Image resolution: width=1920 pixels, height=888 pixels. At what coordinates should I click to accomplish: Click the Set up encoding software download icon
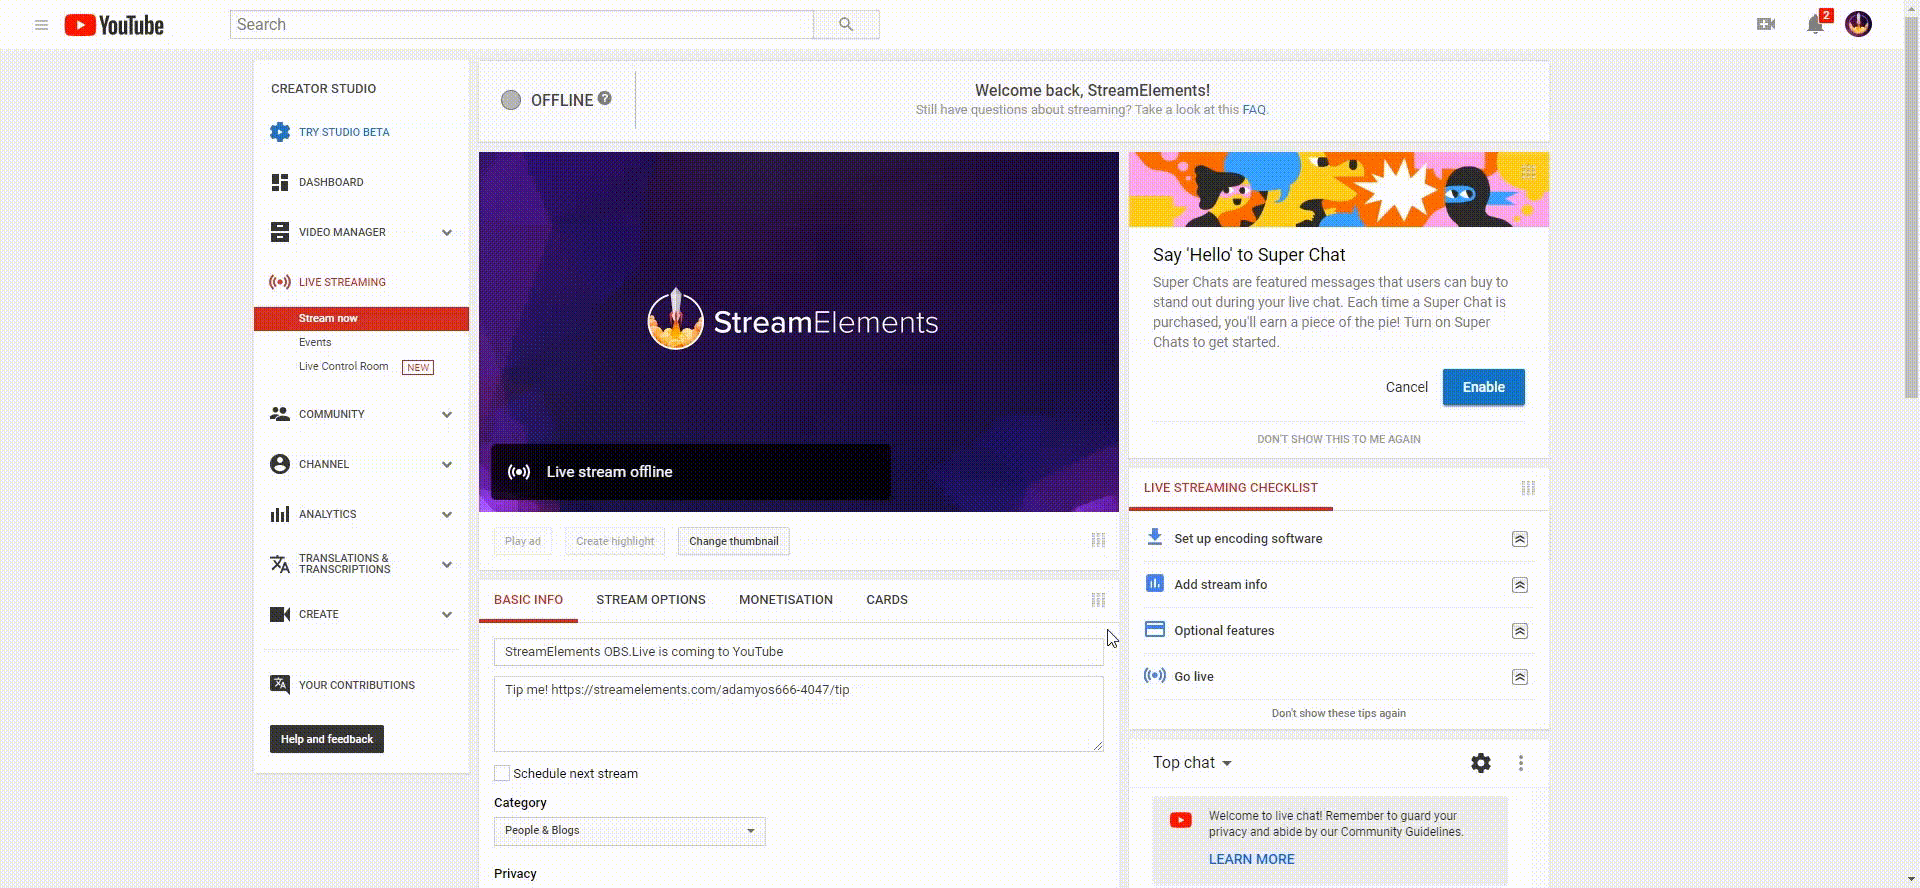[1155, 537]
